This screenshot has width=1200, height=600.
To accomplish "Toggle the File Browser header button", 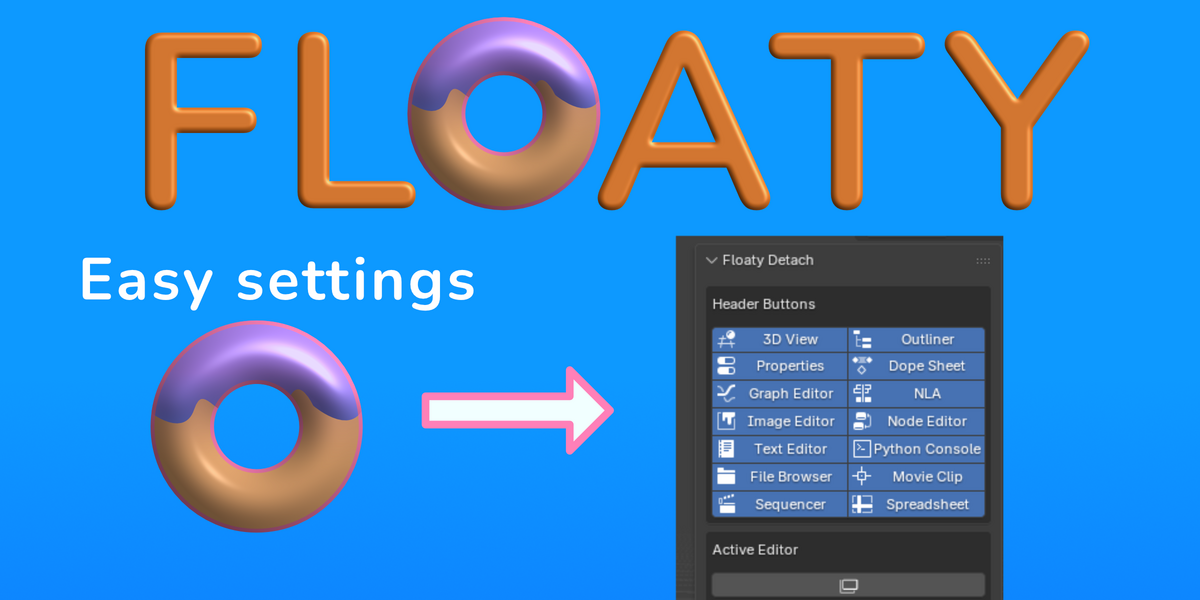I will pyautogui.click(x=780, y=477).
